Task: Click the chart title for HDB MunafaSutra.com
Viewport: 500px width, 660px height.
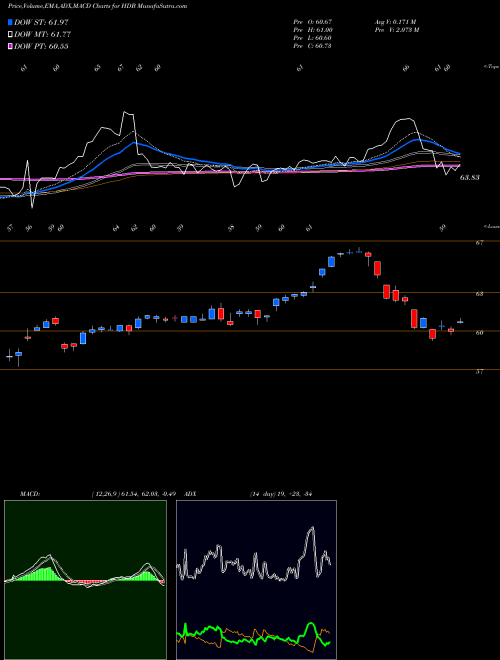Action: [x=98, y=6]
